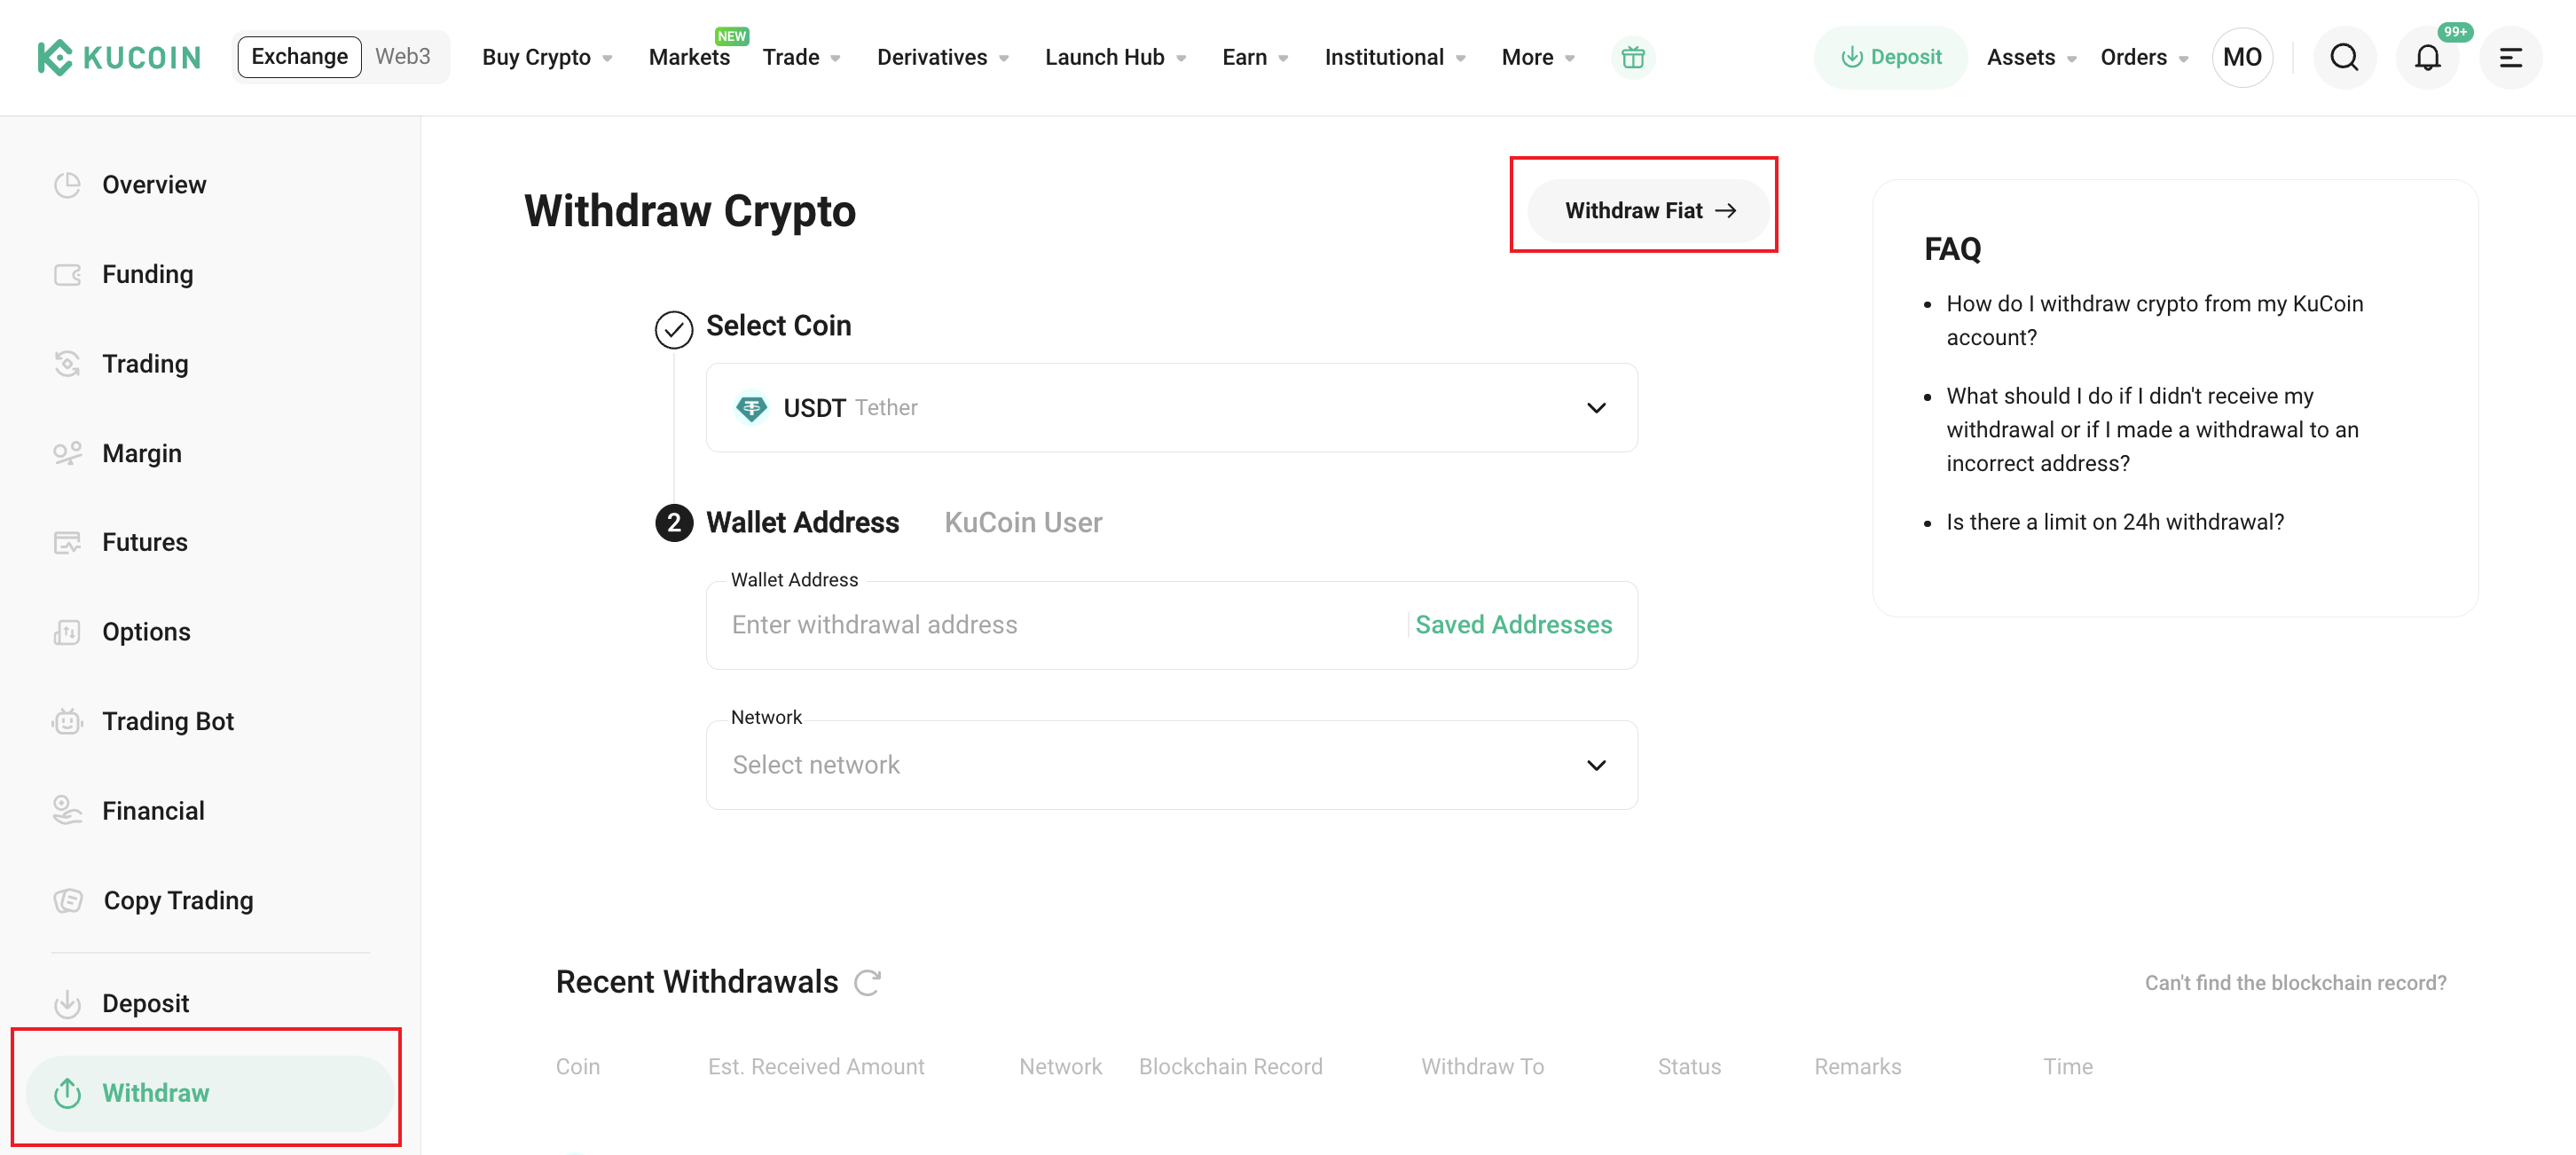
Task: Open the hamburger menu icon
Action: point(2510,58)
